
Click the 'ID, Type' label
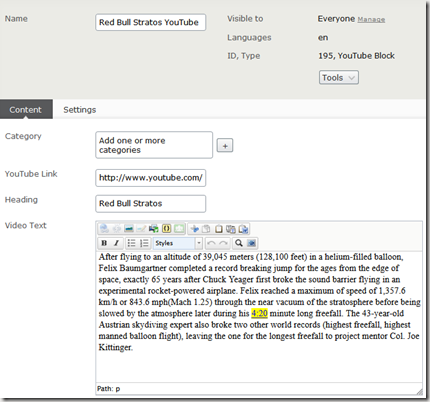tap(244, 56)
